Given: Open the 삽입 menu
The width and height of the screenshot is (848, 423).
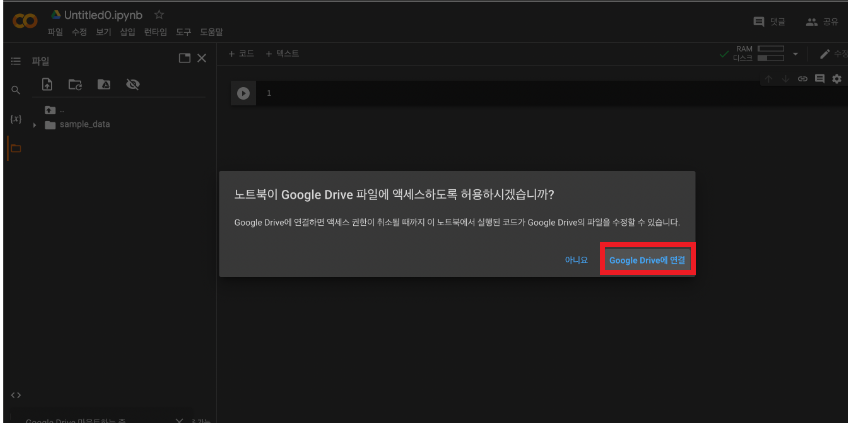Looking at the screenshot, I should point(128,32).
